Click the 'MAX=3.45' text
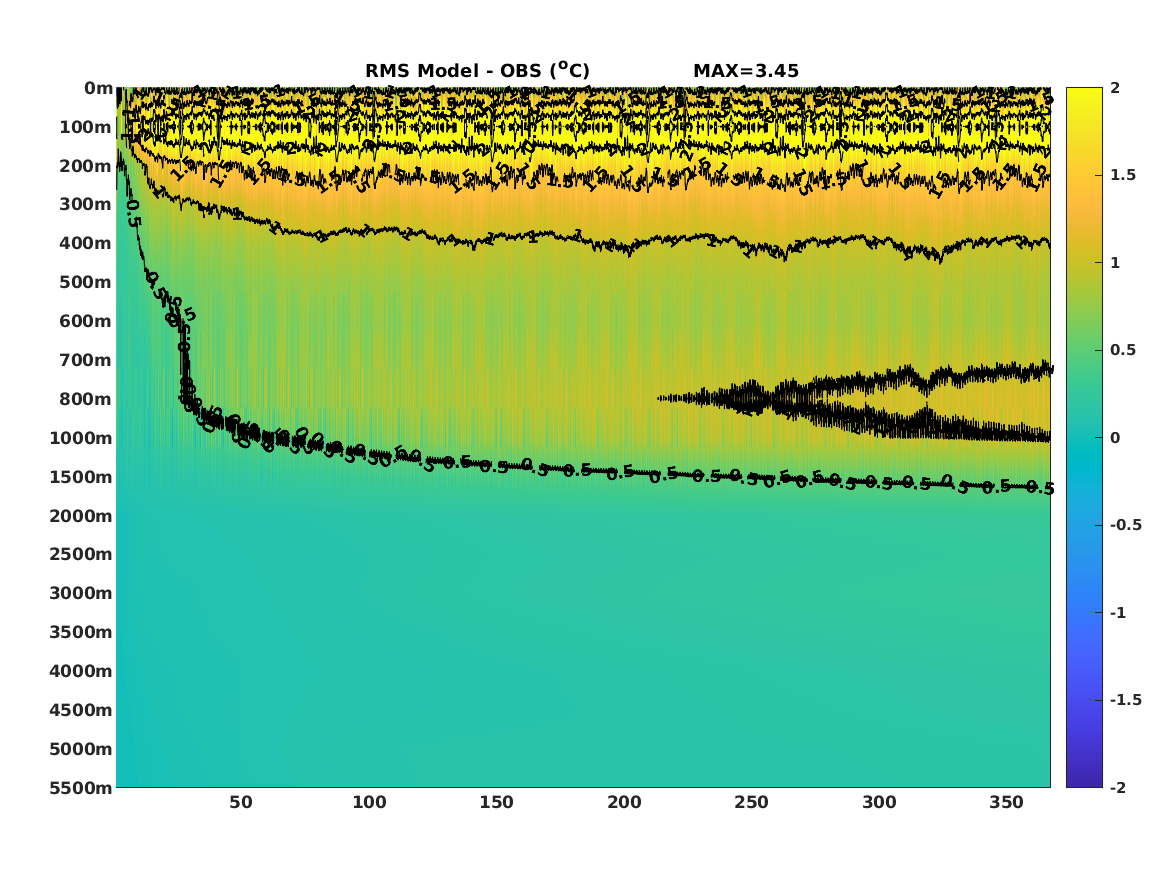 (x=746, y=71)
